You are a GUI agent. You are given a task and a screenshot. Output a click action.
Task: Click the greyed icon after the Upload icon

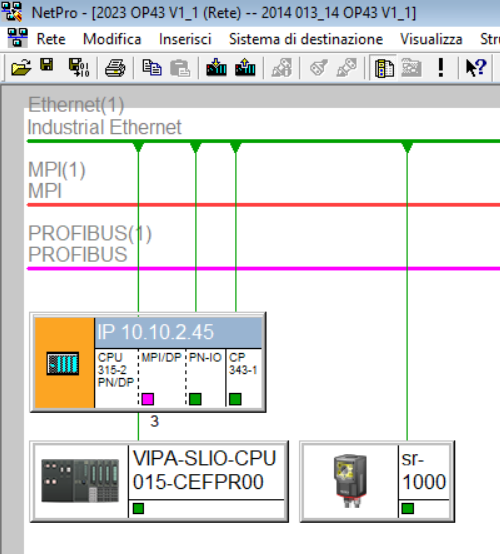click(x=281, y=67)
